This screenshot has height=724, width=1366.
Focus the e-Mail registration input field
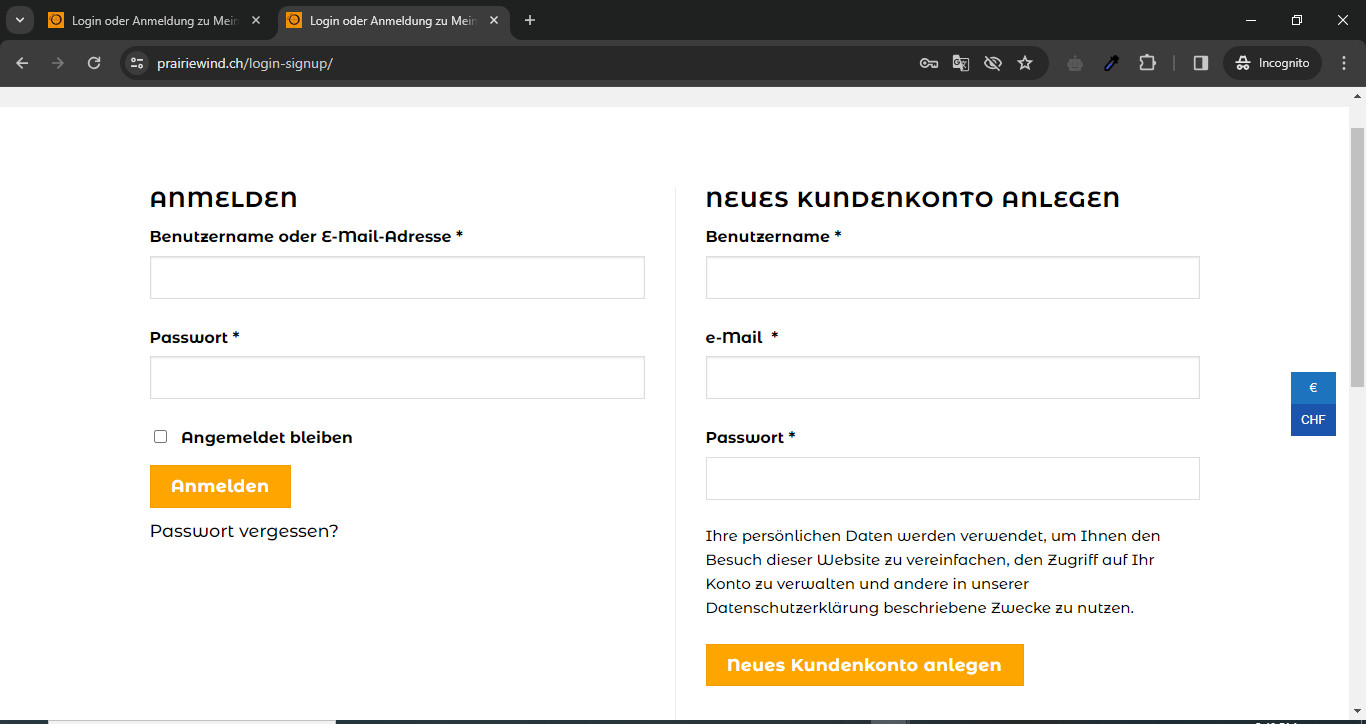tap(952, 378)
